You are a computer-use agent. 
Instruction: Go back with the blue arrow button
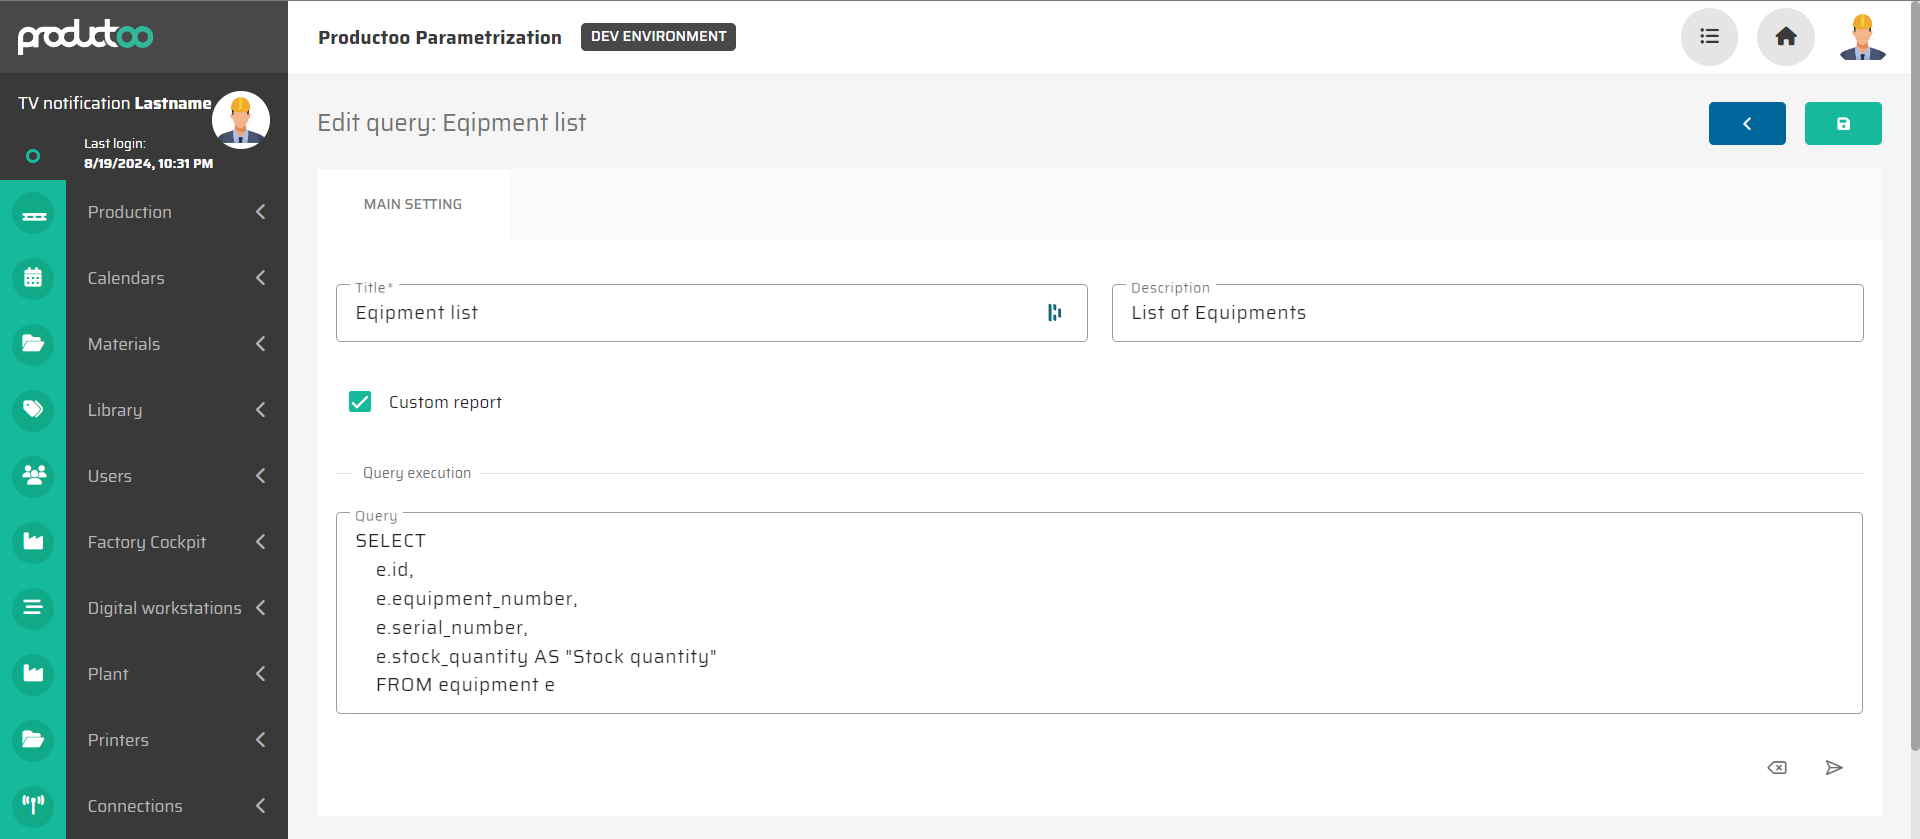[x=1746, y=124]
